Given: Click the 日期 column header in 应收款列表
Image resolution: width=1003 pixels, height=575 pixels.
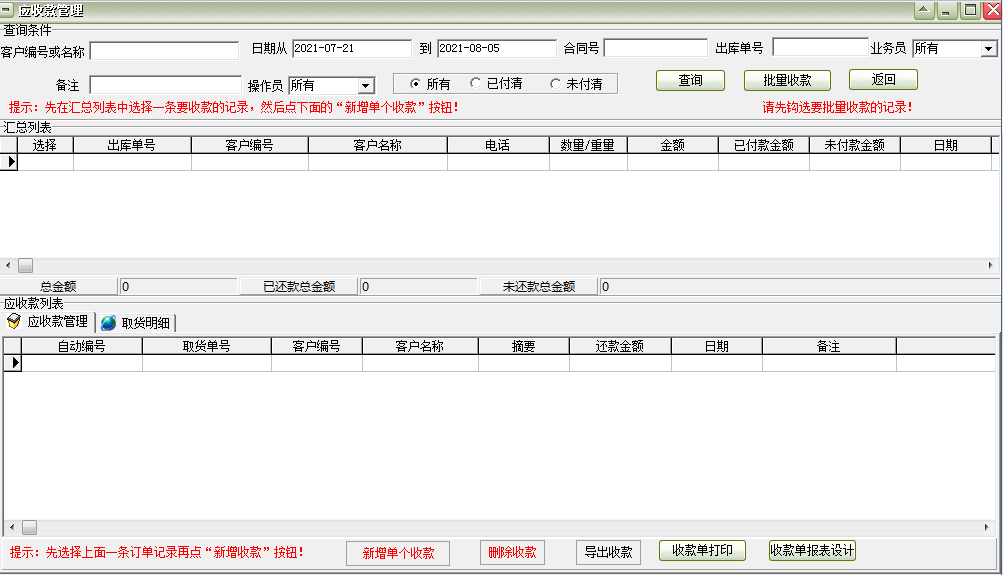Looking at the screenshot, I should [716, 346].
